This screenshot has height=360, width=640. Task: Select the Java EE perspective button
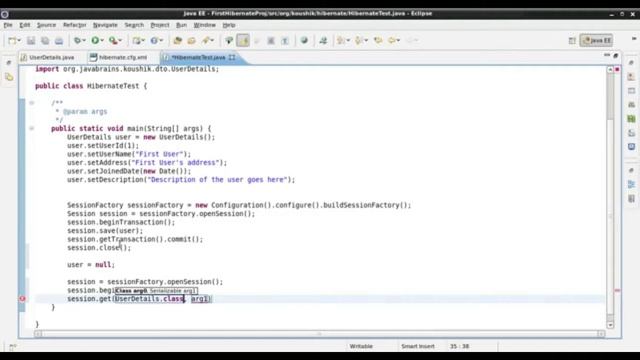point(596,40)
